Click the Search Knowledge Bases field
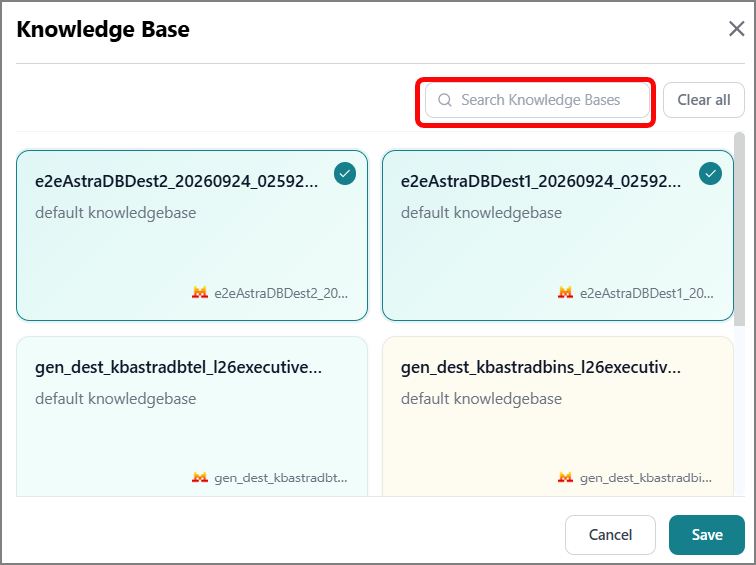 click(x=537, y=100)
